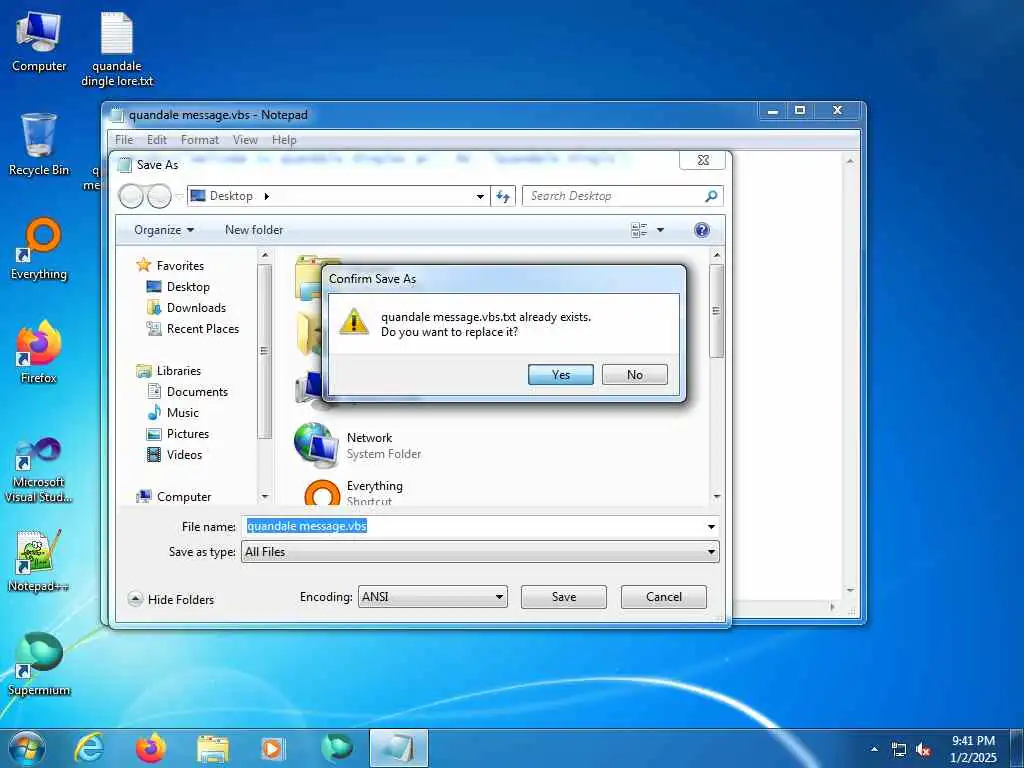
Task: Open Supermium from the taskbar
Action: (337, 748)
